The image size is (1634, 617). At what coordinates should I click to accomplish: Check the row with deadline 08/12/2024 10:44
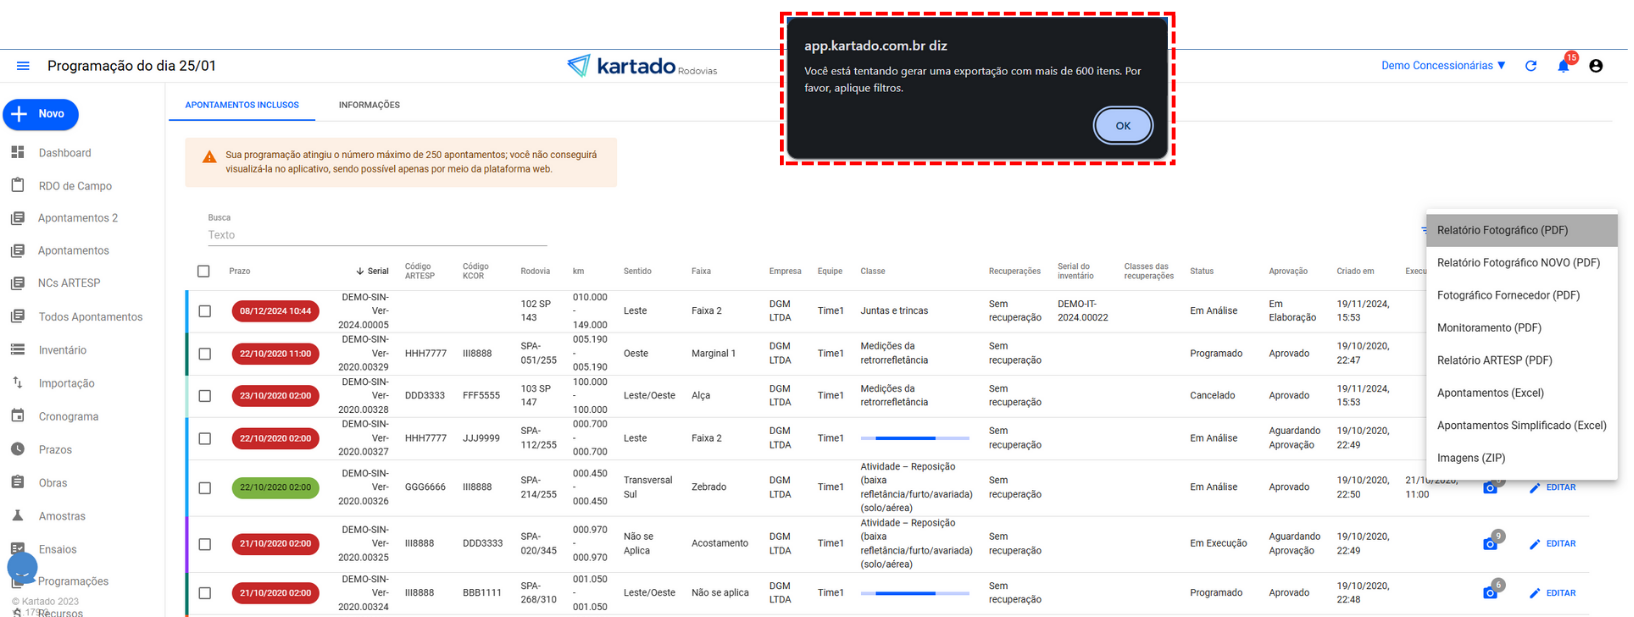point(205,311)
